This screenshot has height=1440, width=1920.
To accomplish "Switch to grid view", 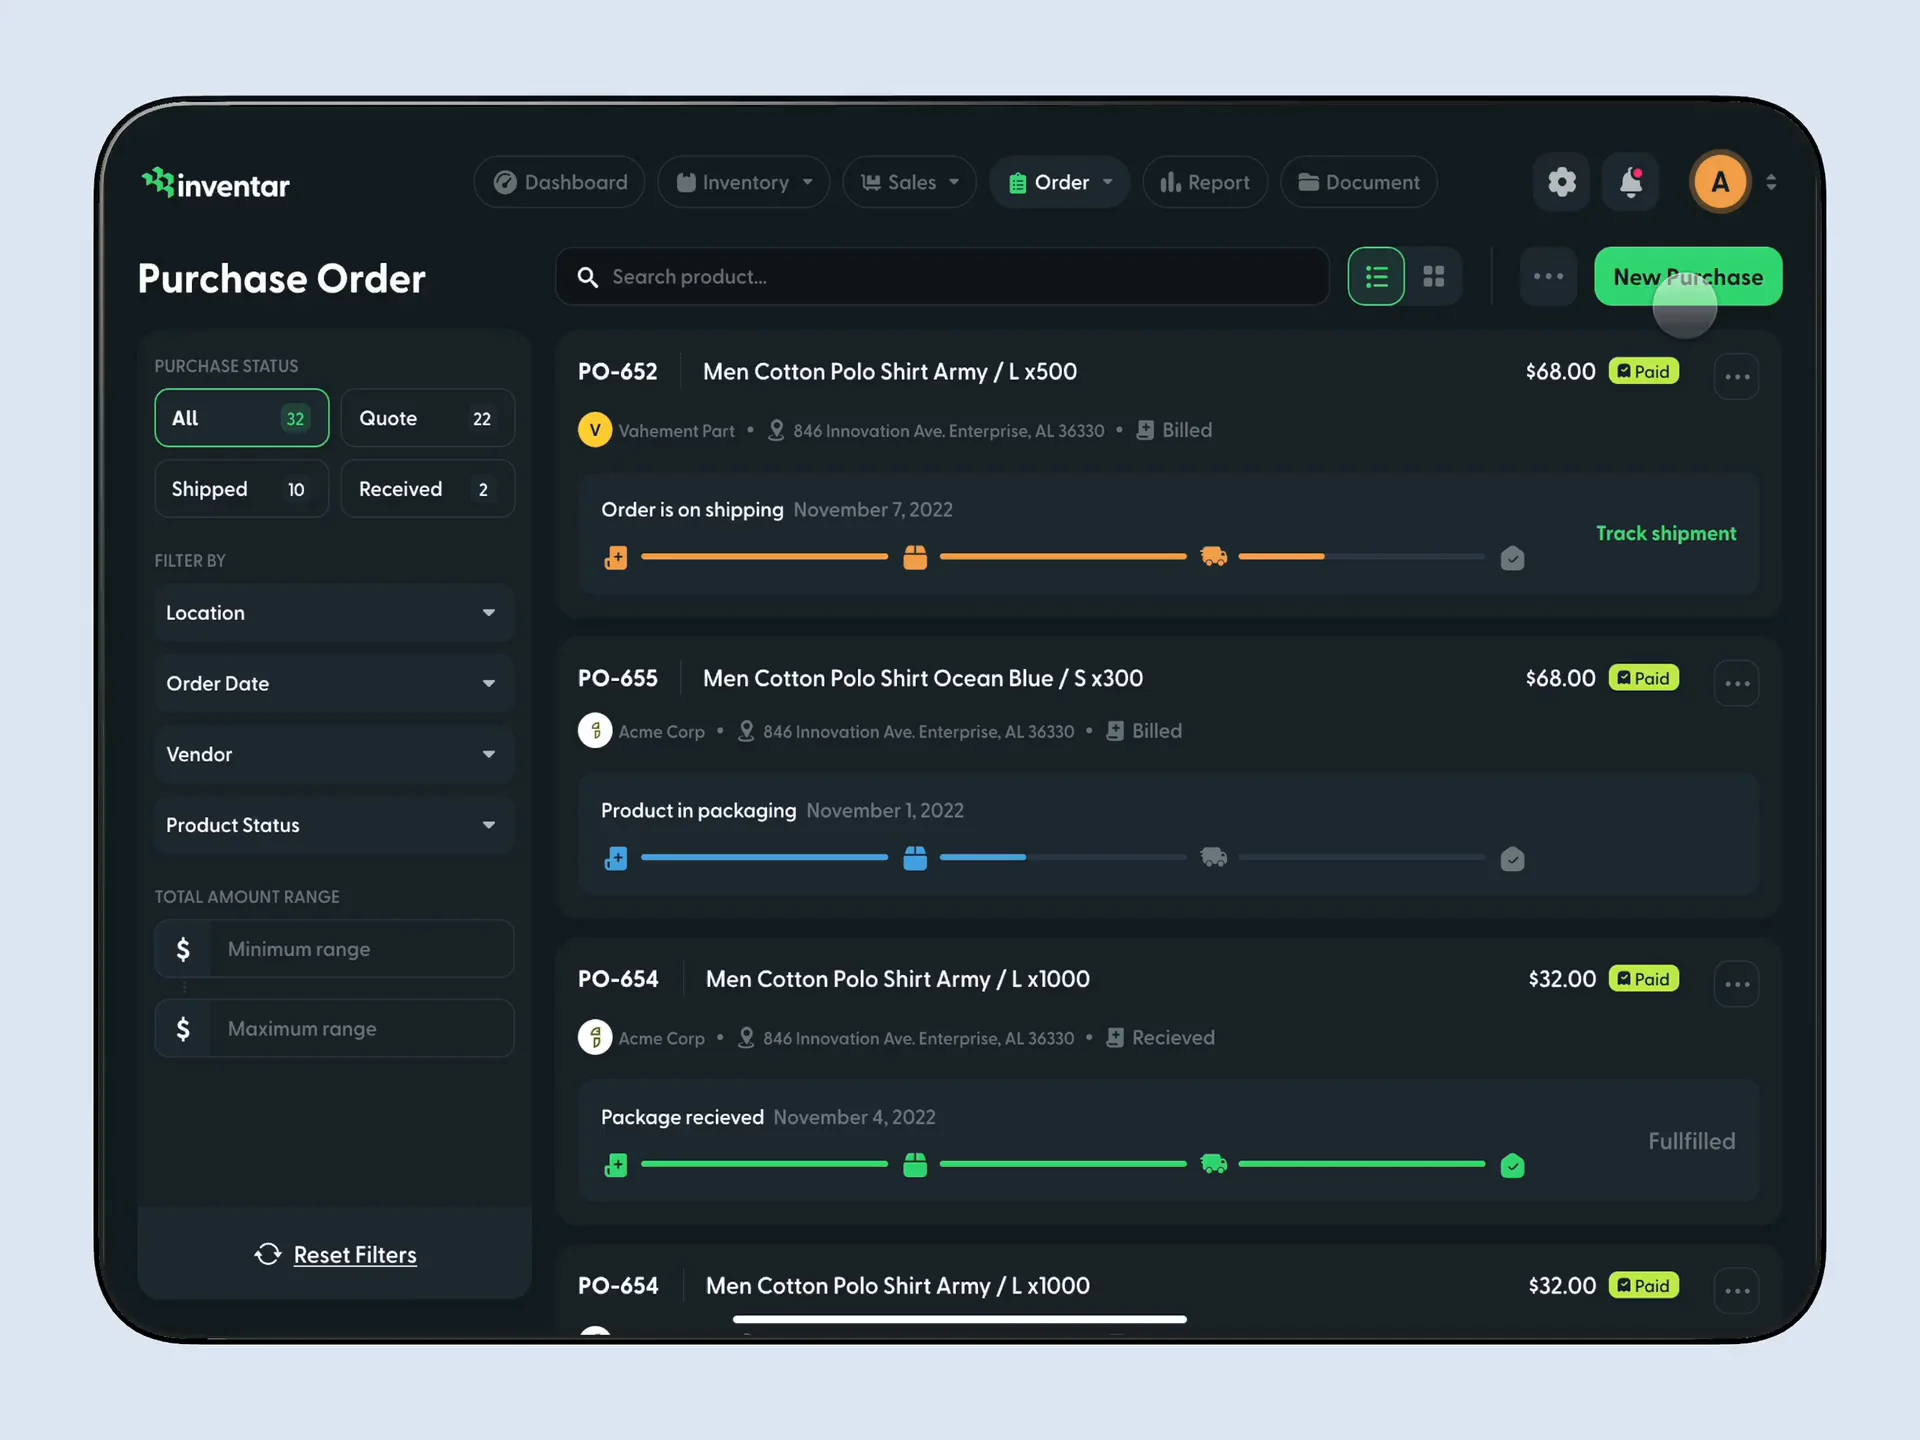I will click(x=1434, y=276).
